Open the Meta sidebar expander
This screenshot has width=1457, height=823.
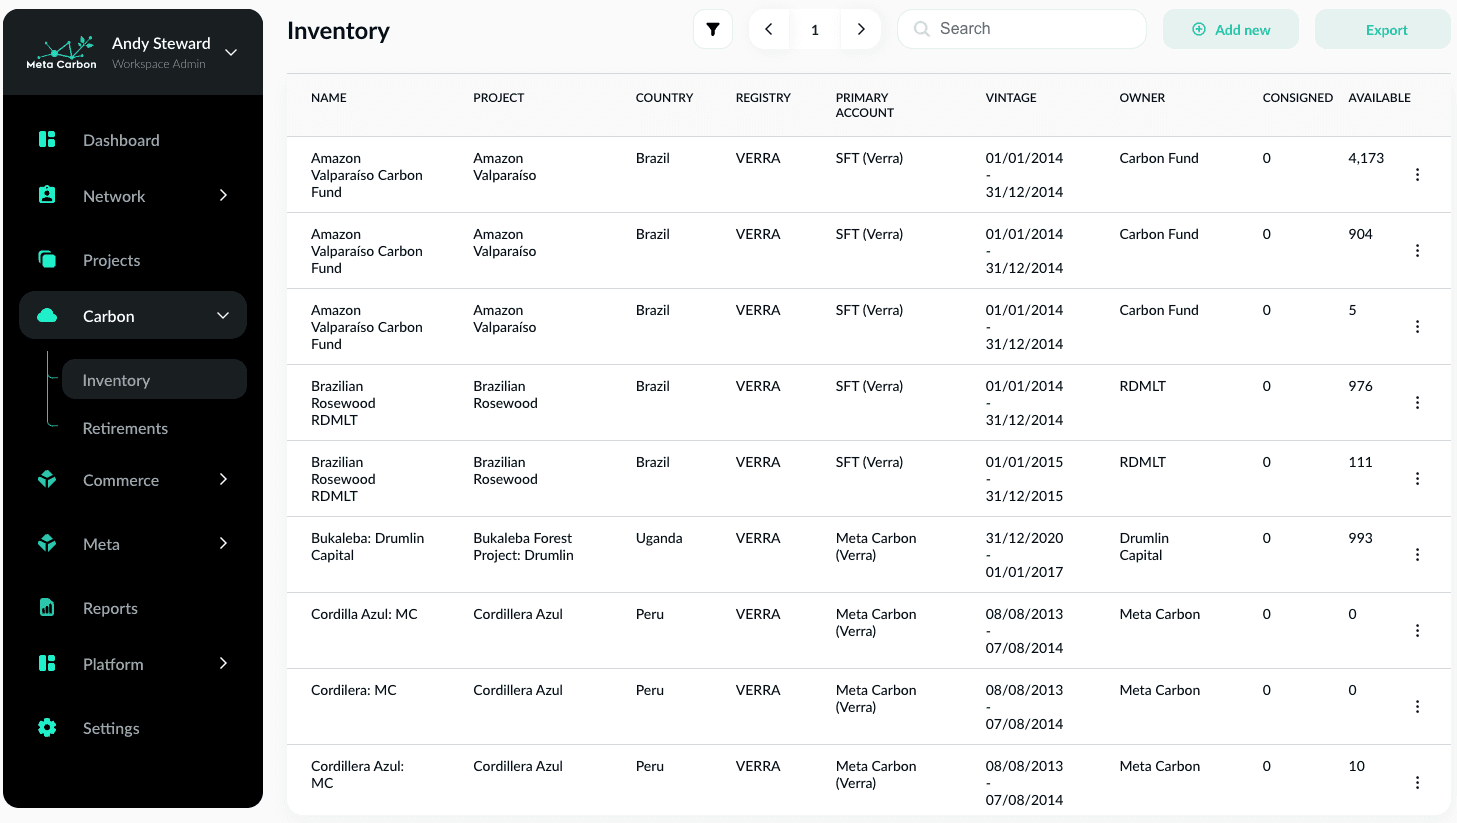tap(222, 544)
